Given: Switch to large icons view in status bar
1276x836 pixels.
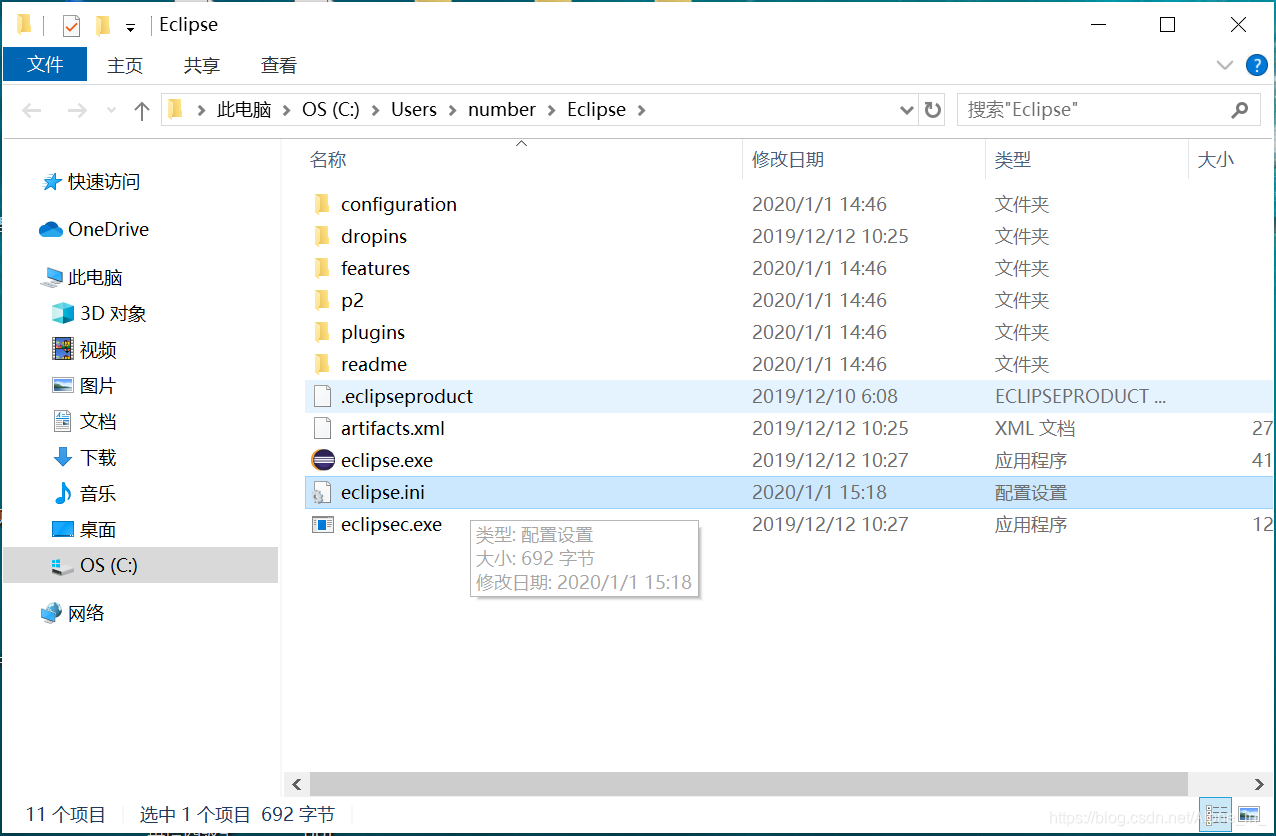Looking at the screenshot, I should [1249, 815].
